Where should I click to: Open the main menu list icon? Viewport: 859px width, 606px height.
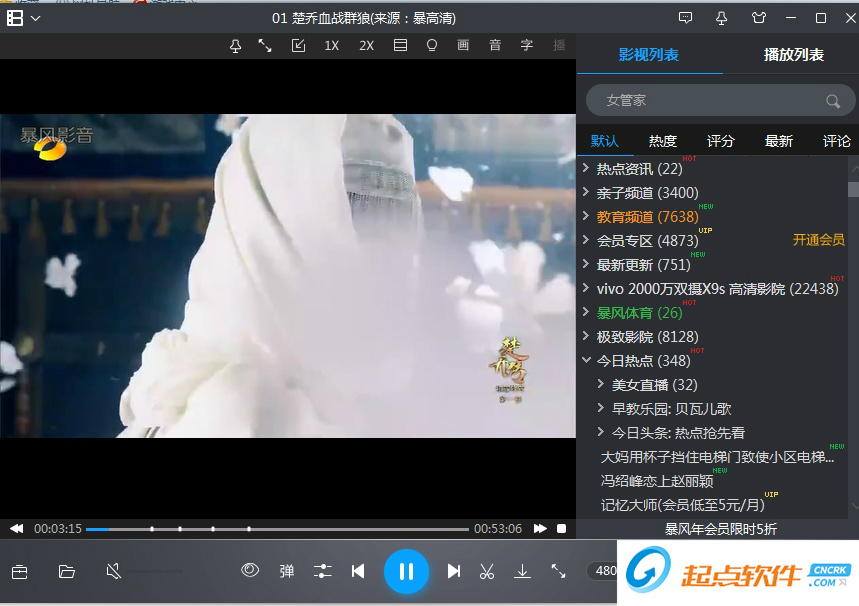tap(15, 18)
